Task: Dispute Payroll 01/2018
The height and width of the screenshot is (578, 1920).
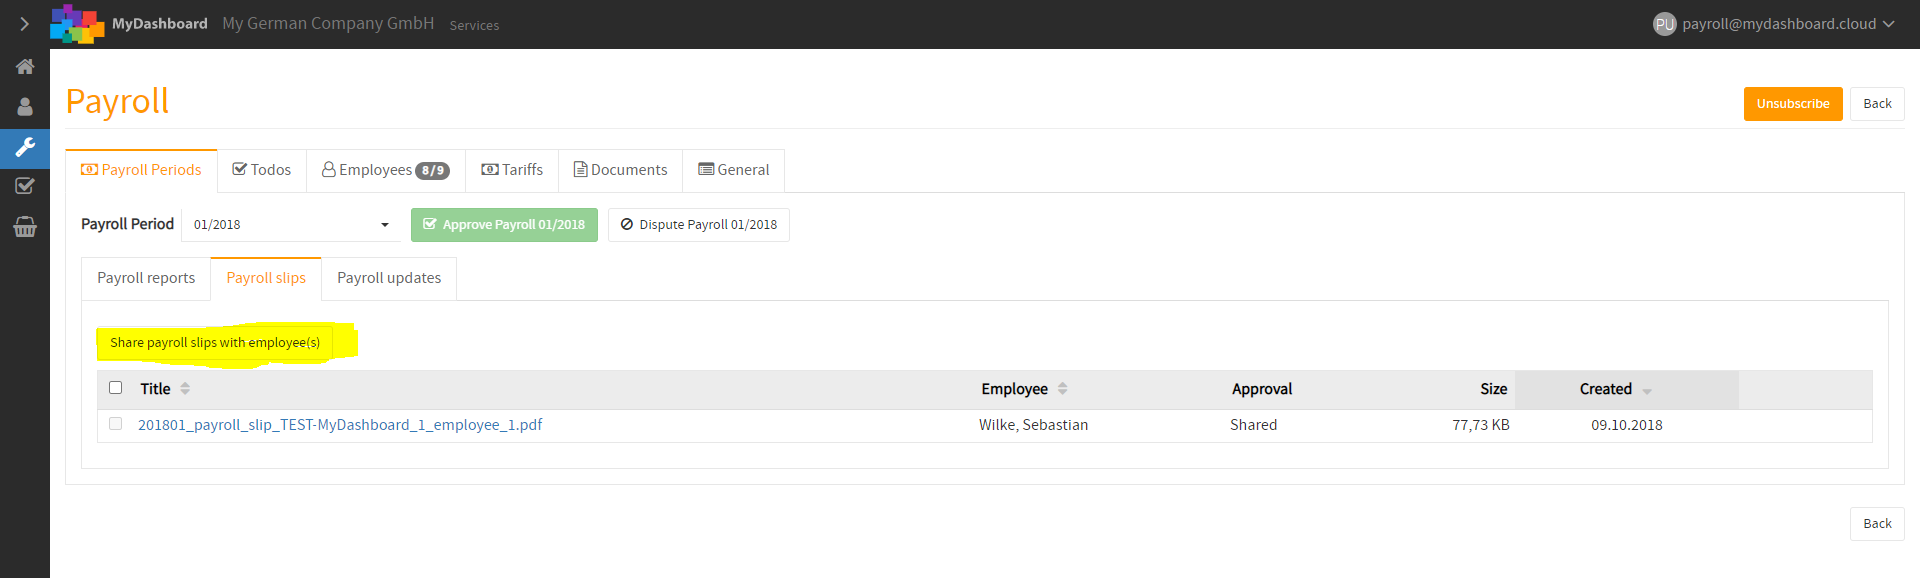Action: pos(699,225)
